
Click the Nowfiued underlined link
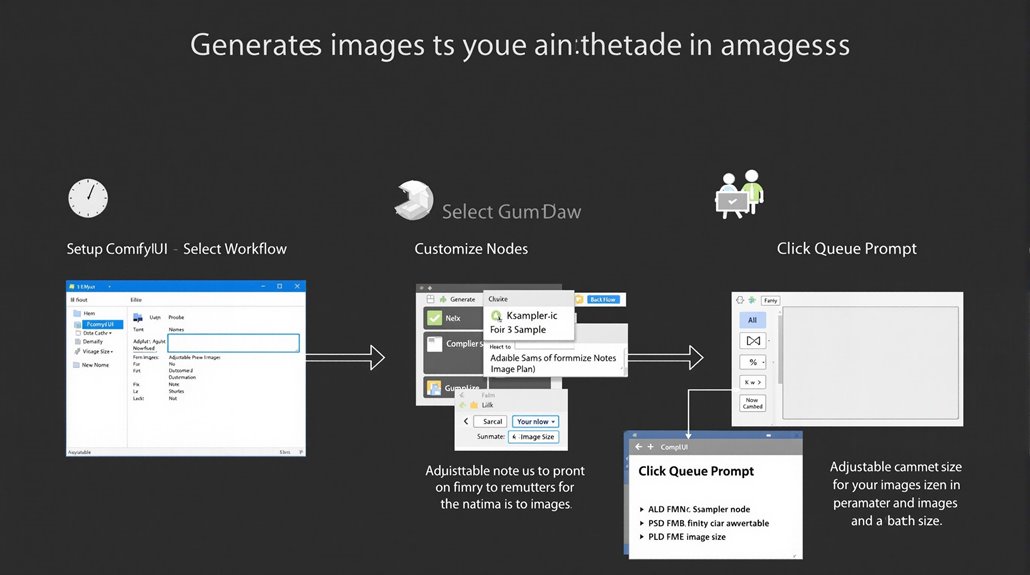click(x=144, y=348)
